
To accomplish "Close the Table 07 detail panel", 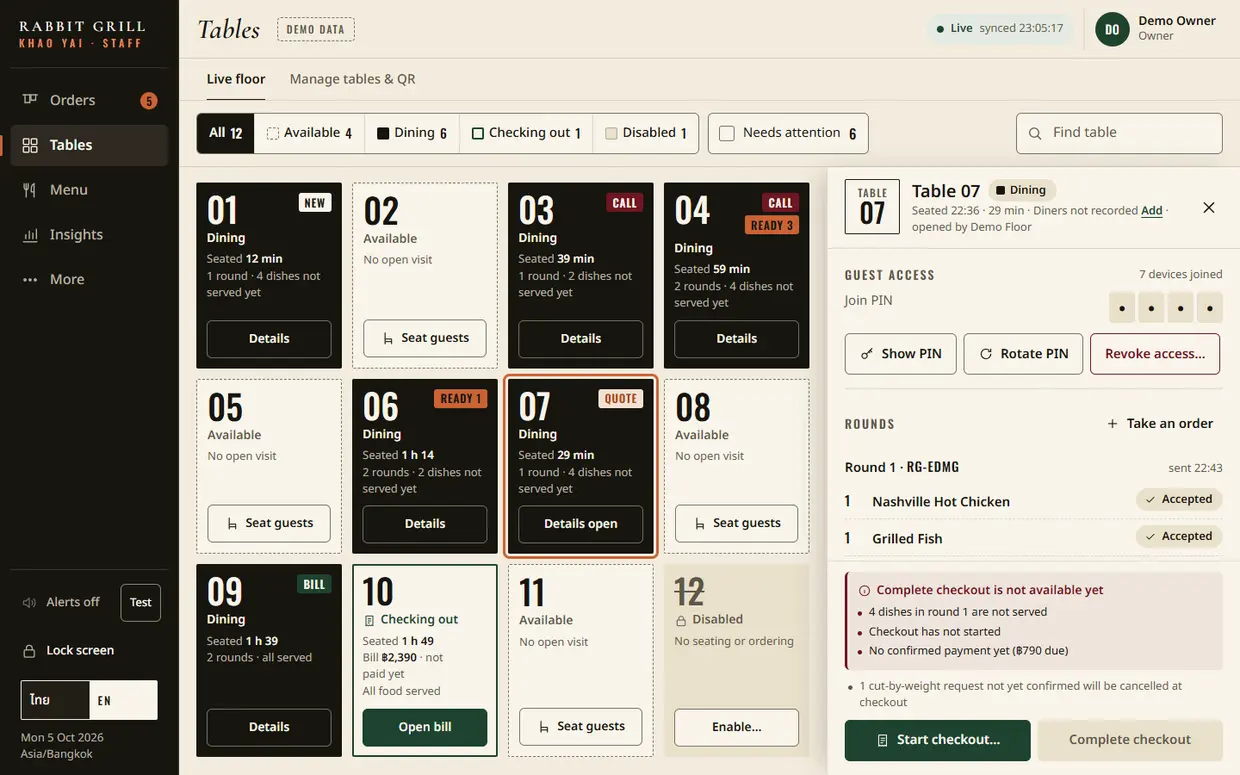I will coord(1209,207).
